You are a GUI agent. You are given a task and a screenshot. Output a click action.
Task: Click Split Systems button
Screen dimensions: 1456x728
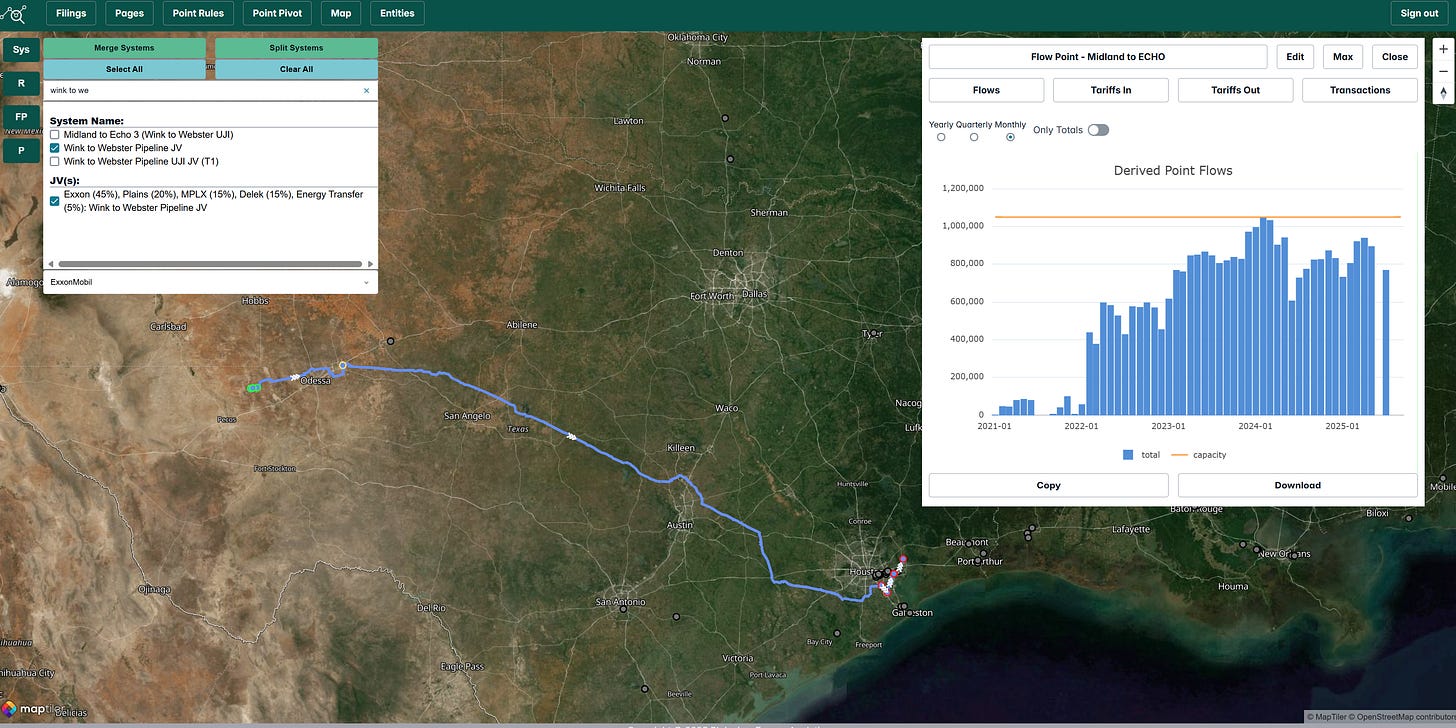(297, 48)
